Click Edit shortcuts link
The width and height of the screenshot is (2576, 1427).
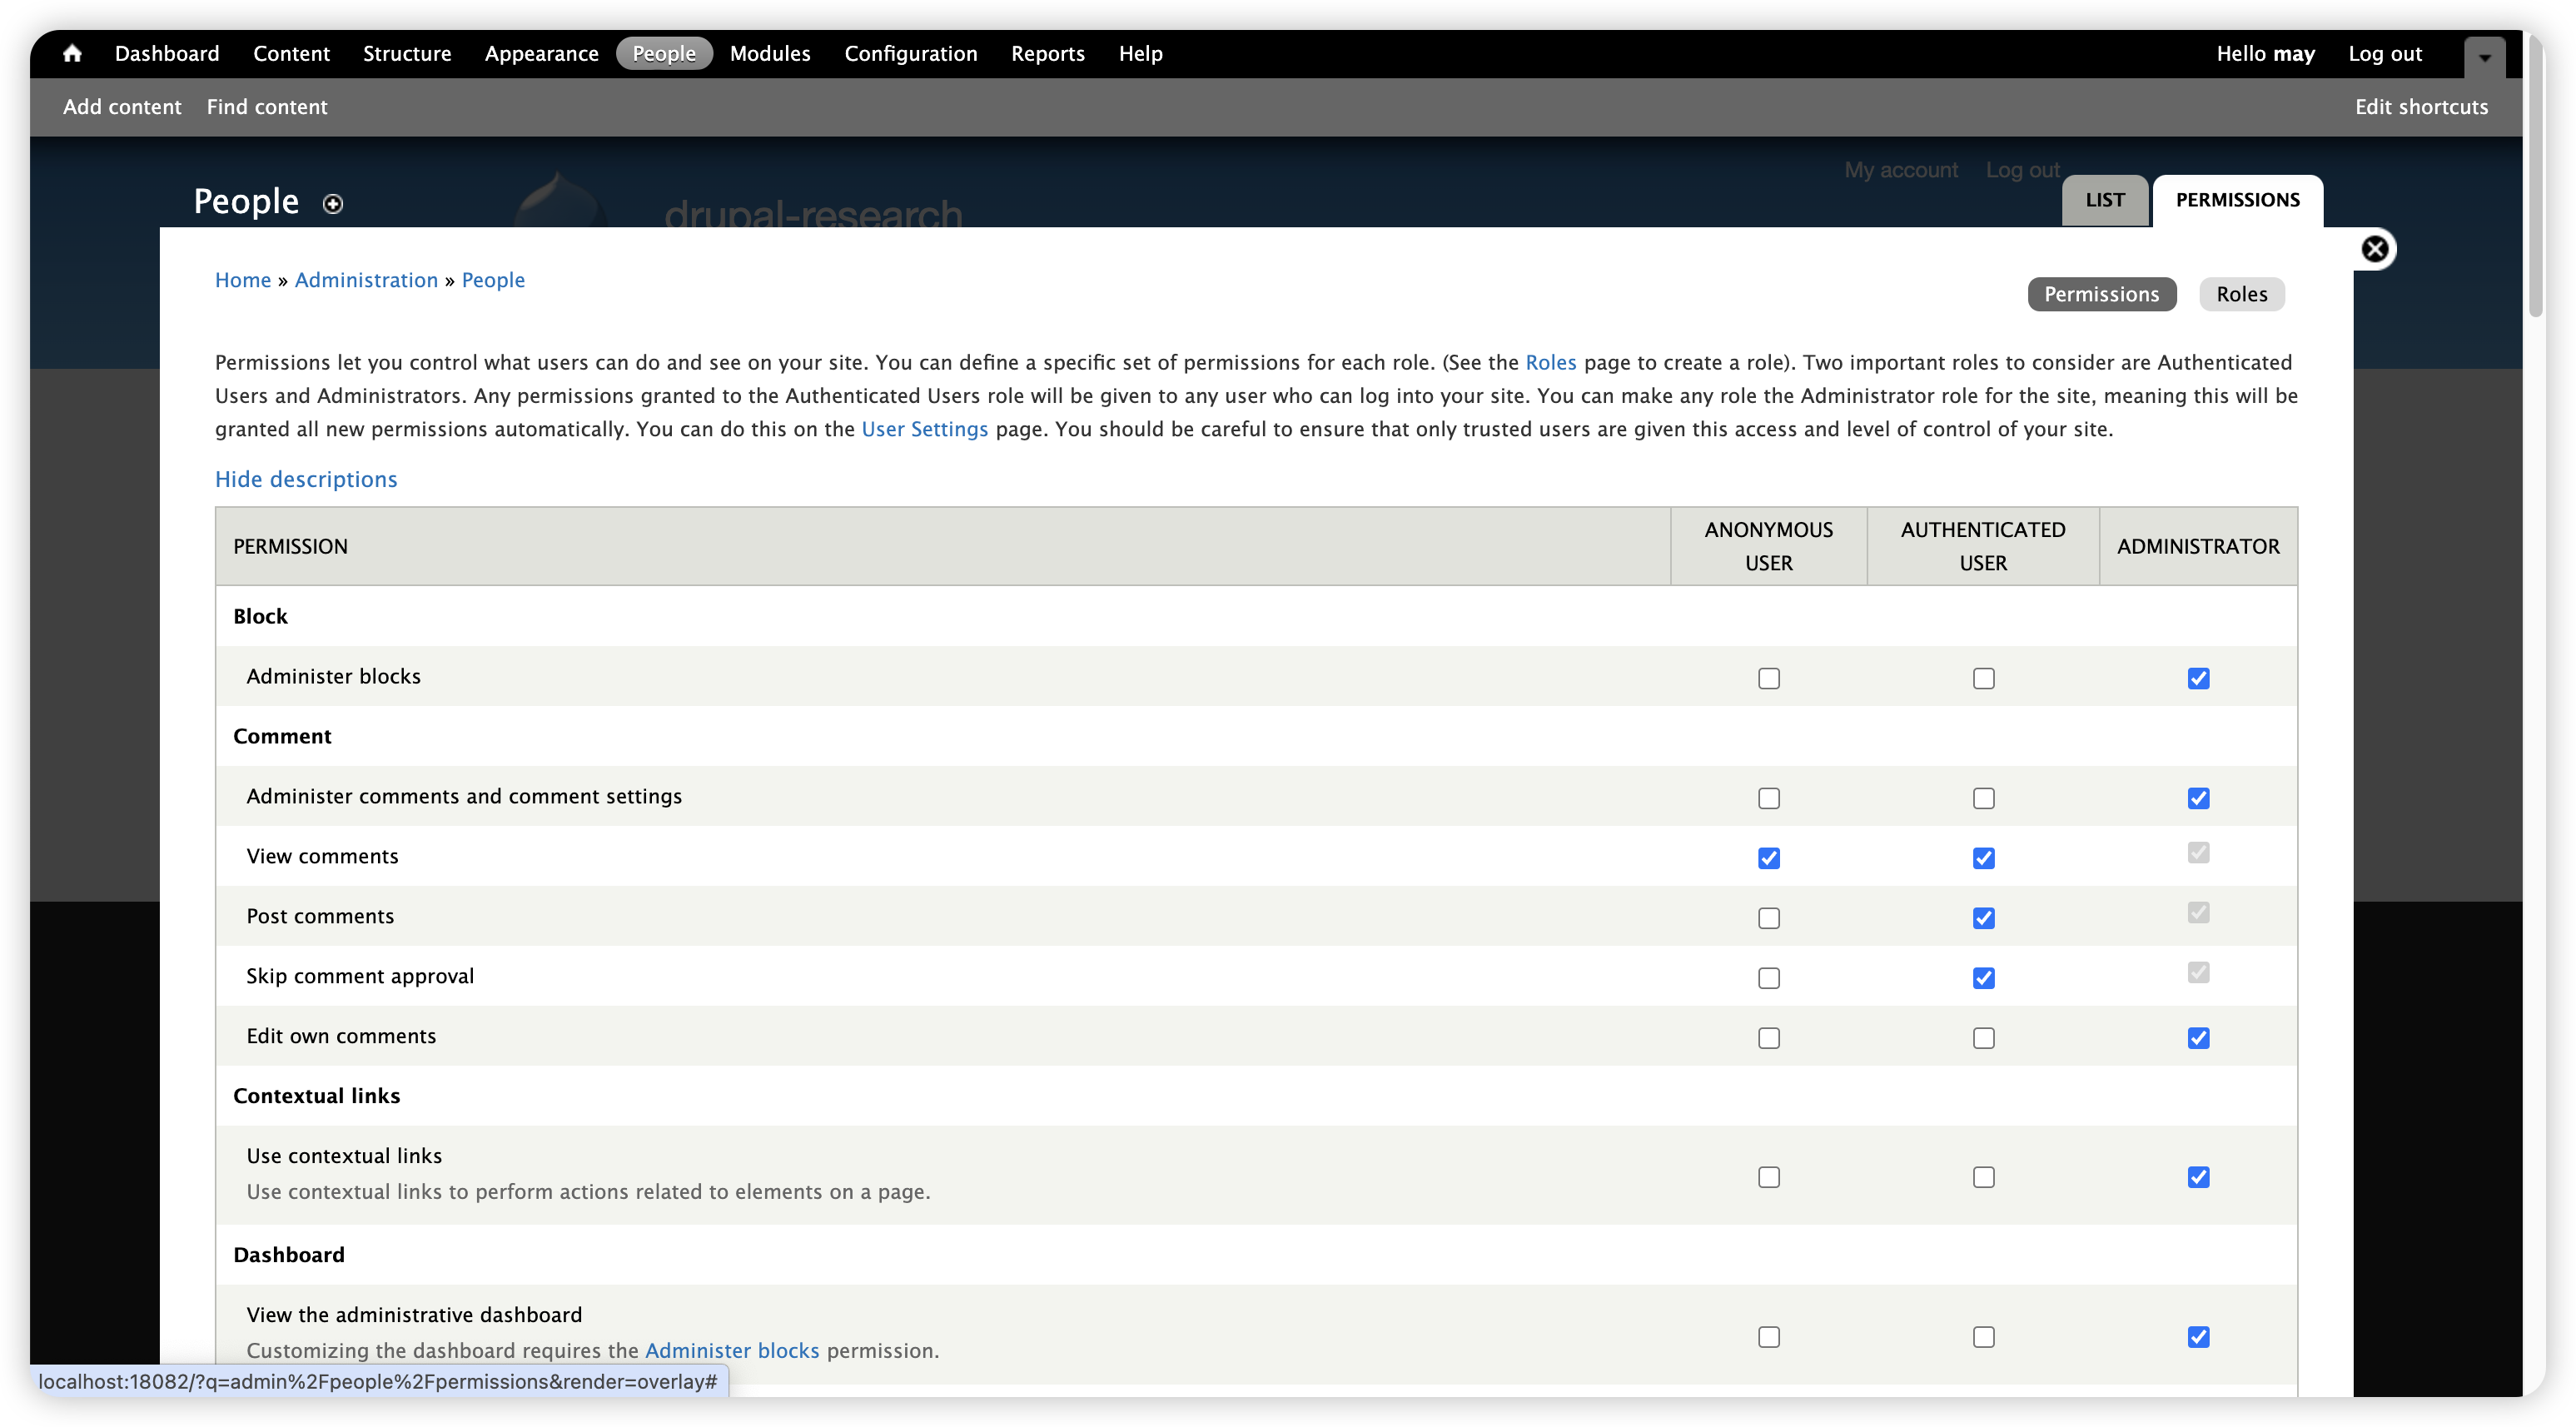point(2421,106)
